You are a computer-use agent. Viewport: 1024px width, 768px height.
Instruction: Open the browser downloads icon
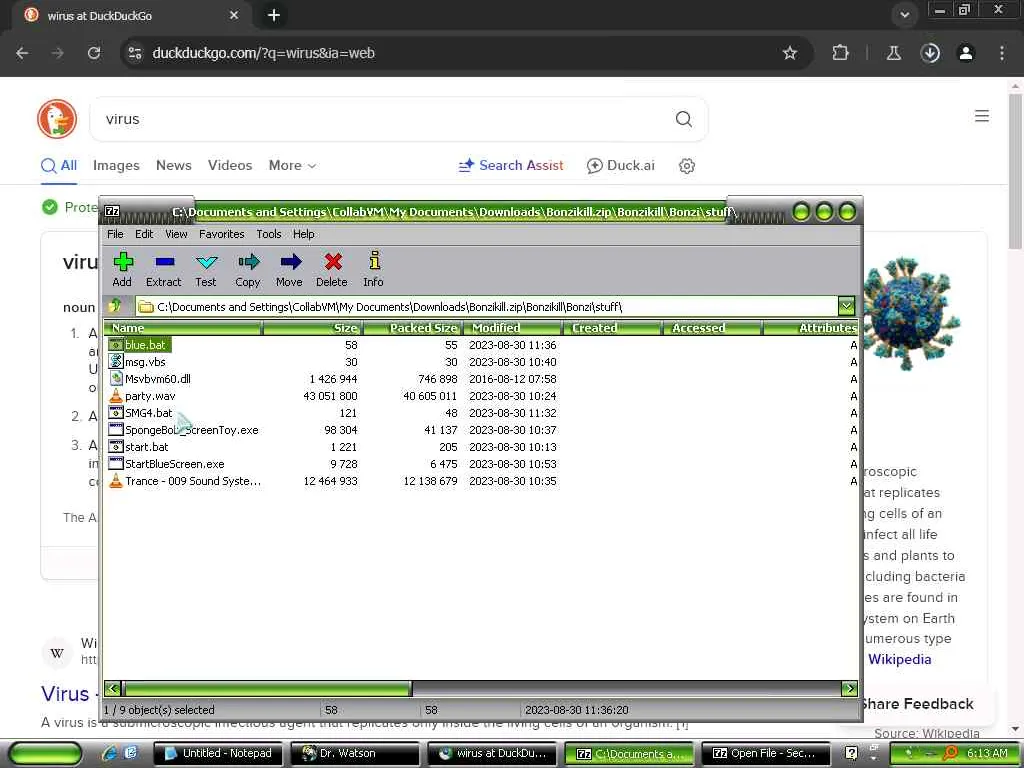(930, 53)
